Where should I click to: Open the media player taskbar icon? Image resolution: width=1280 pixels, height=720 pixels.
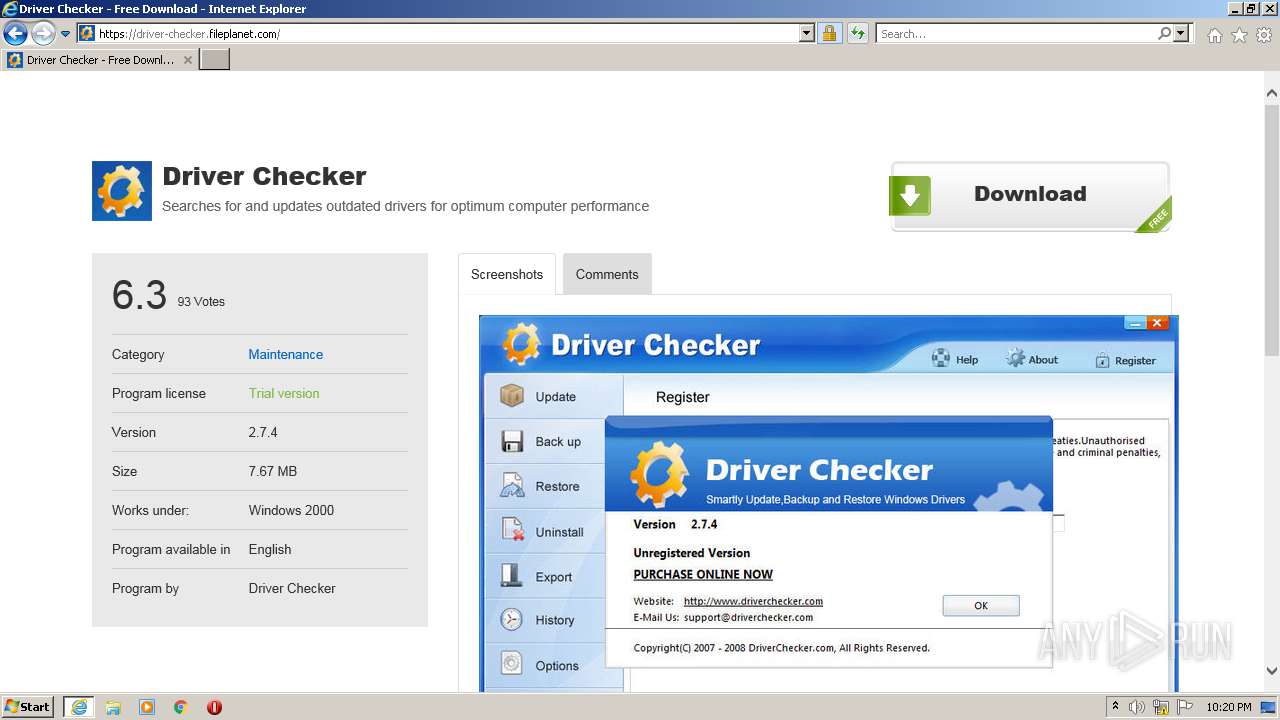pyautogui.click(x=147, y=707)
